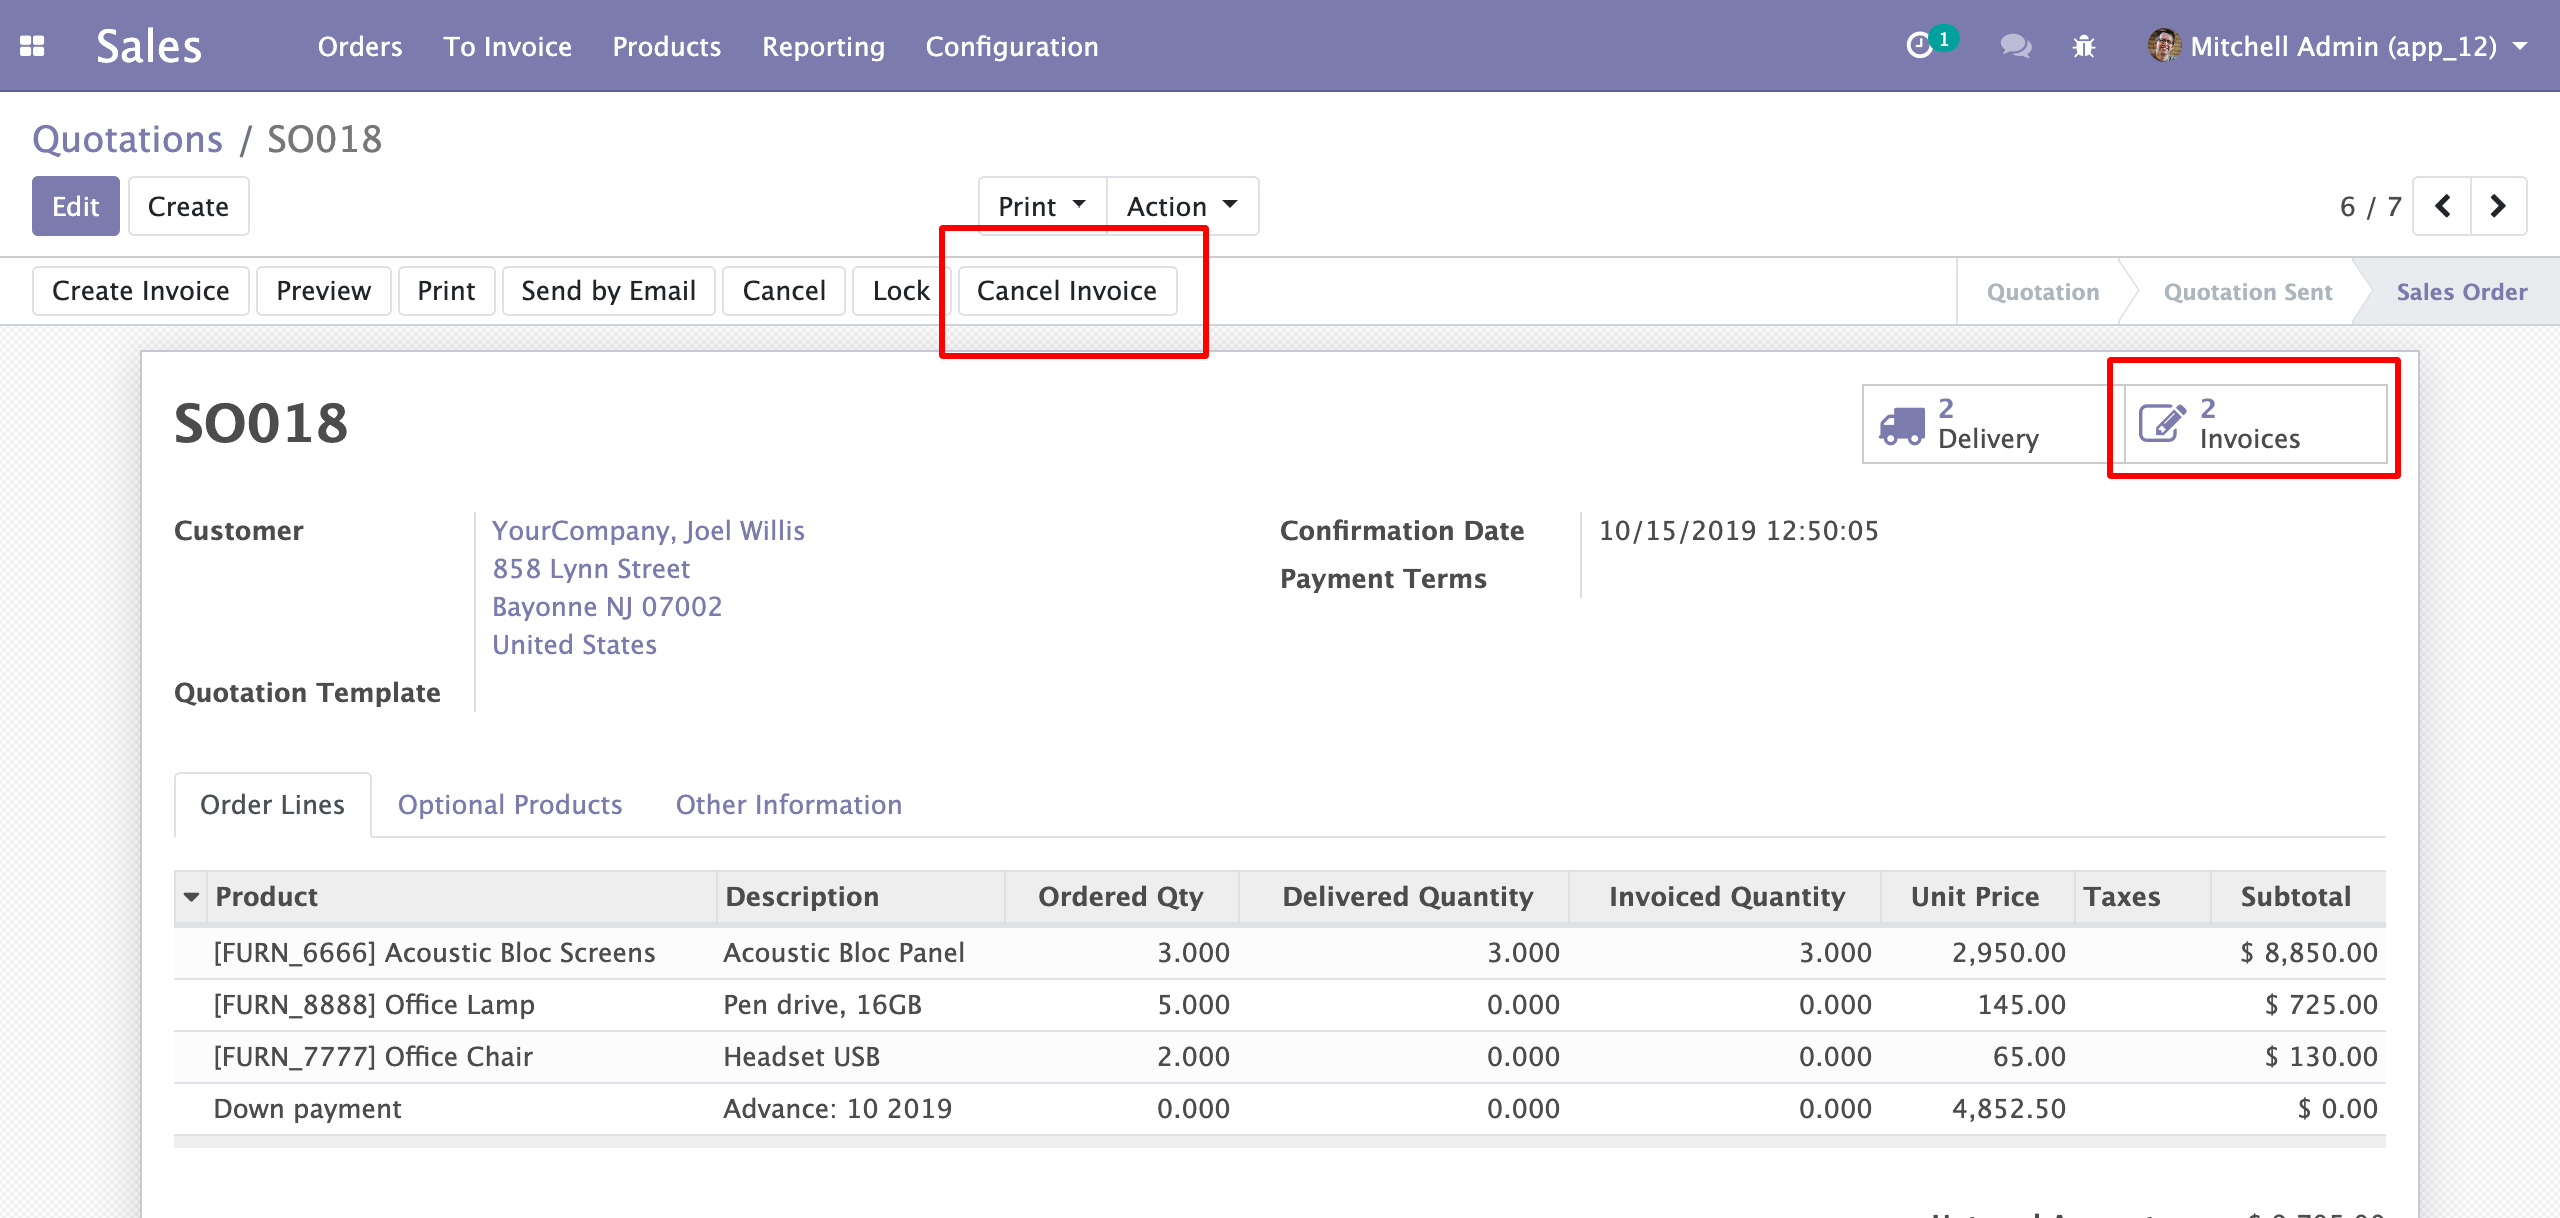Viewport: 2560px width, 1218px height.
Task: Toggle order lines column options arrow
Action: click(x=191, y=897)
